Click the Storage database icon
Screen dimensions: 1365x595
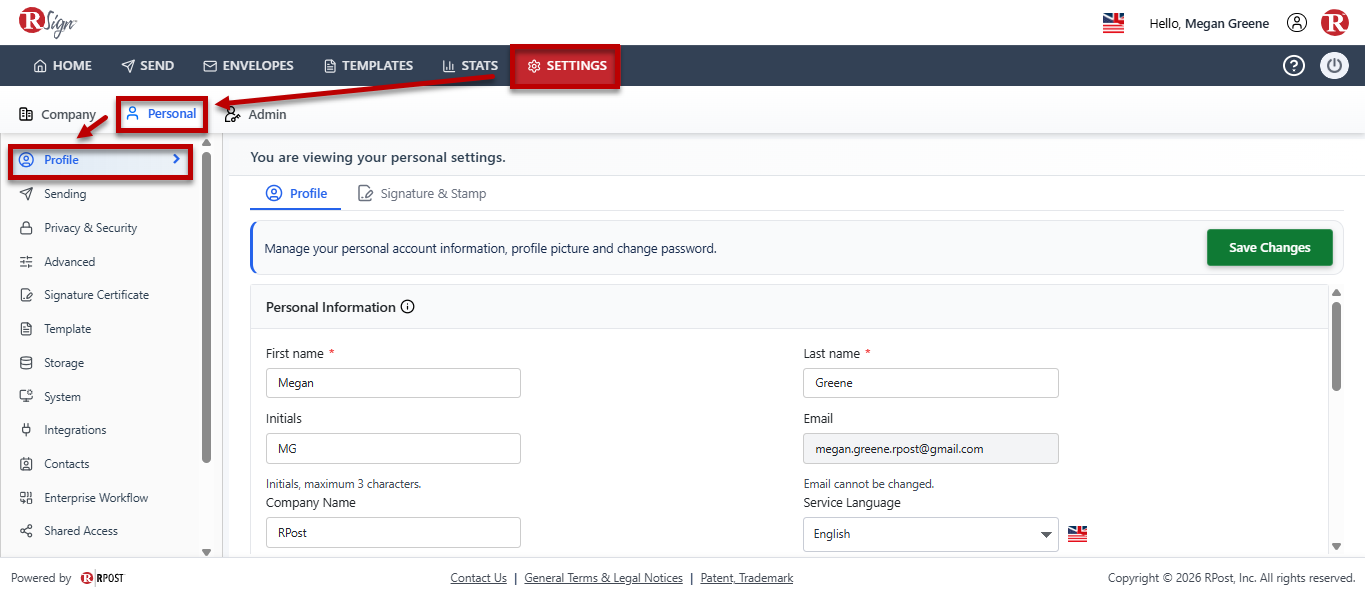(26, 363)
